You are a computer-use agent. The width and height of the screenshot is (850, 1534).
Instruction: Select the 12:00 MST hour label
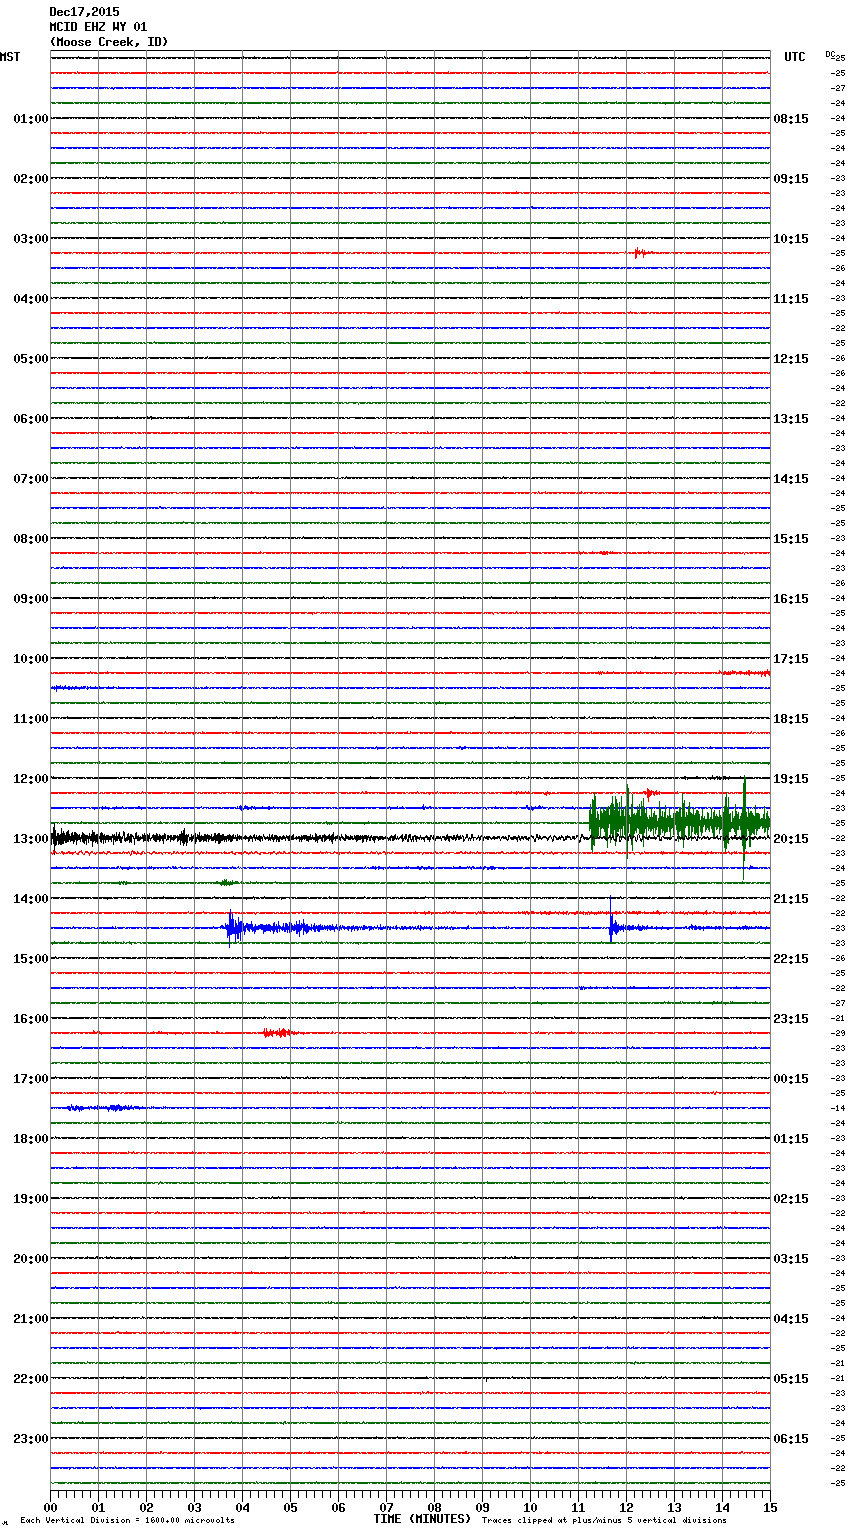point(31,779)
